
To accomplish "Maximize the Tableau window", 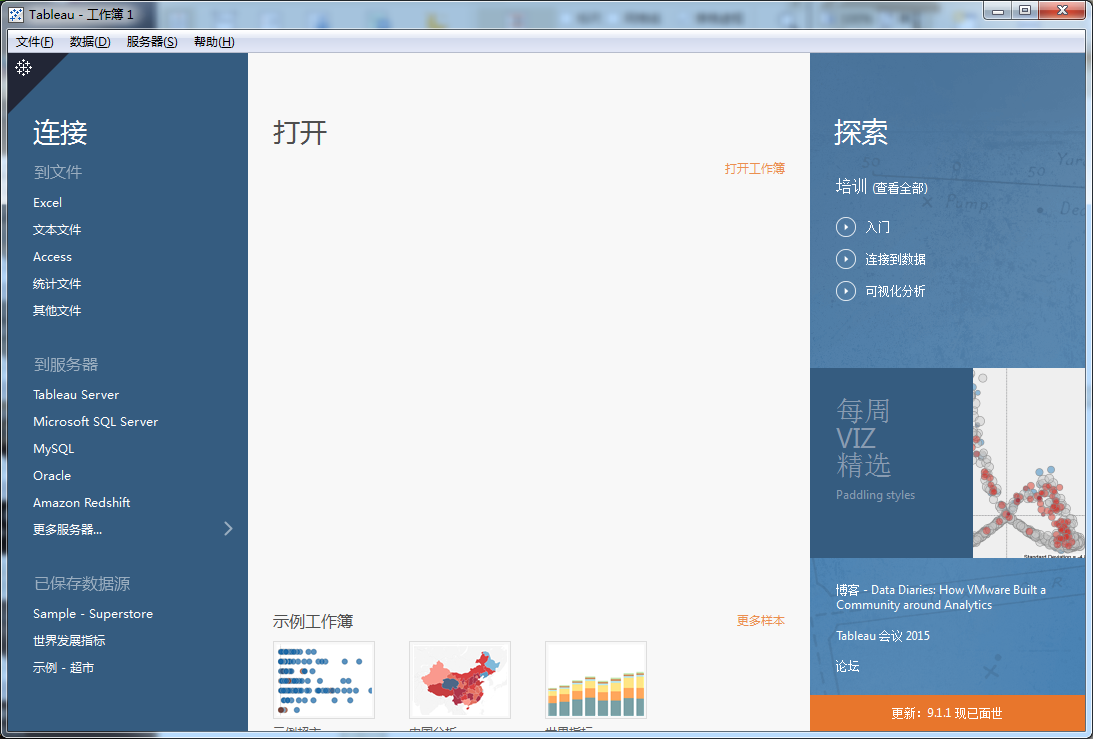I will [x=1025, y=10].
